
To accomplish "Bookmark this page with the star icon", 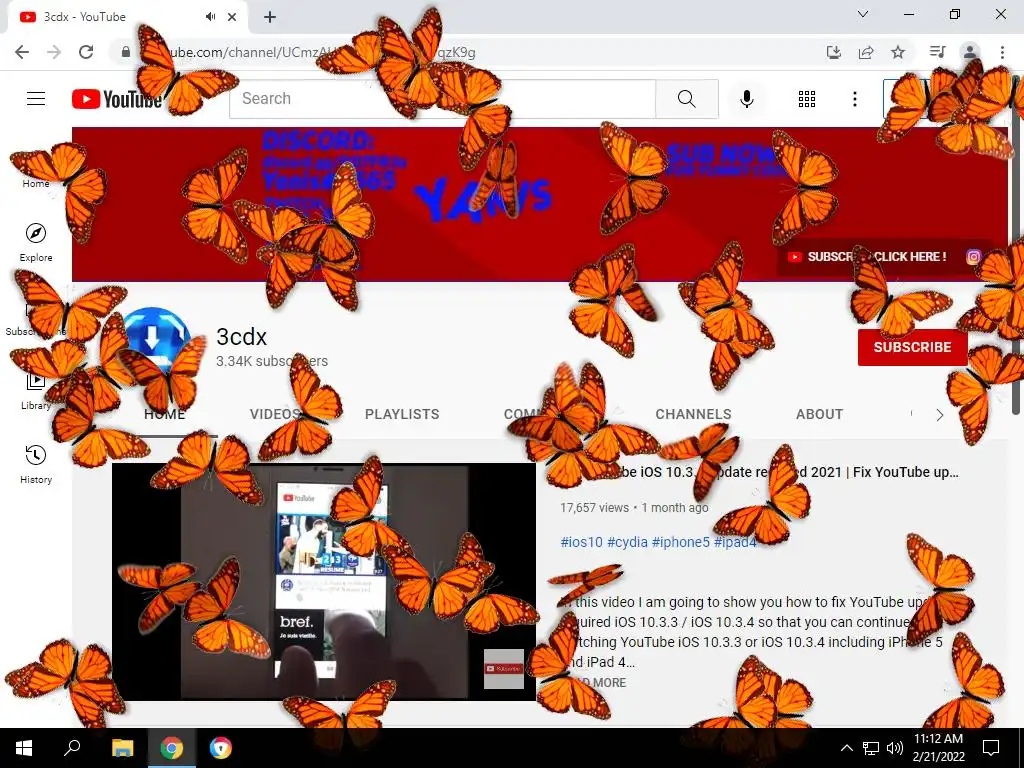I will (898, 52).
